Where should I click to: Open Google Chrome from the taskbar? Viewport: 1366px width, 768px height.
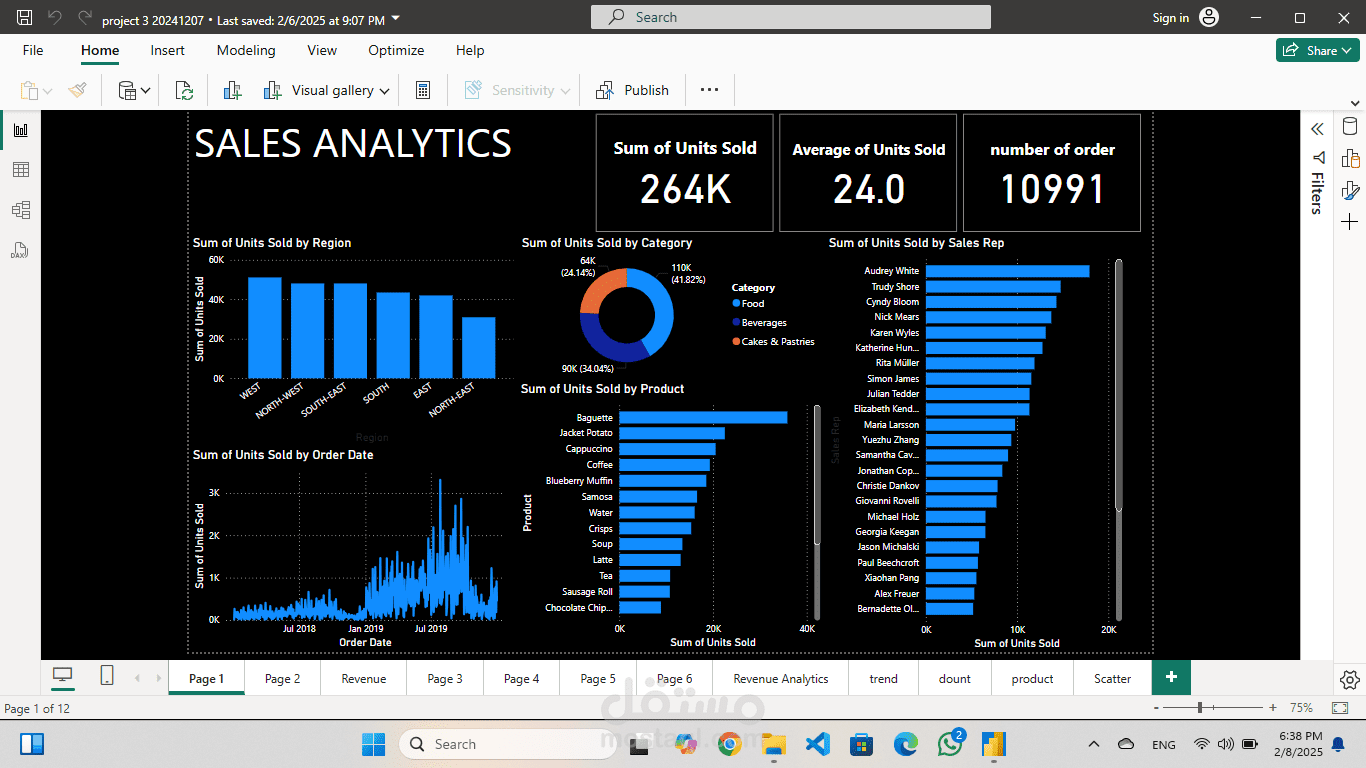pos(729,744)
